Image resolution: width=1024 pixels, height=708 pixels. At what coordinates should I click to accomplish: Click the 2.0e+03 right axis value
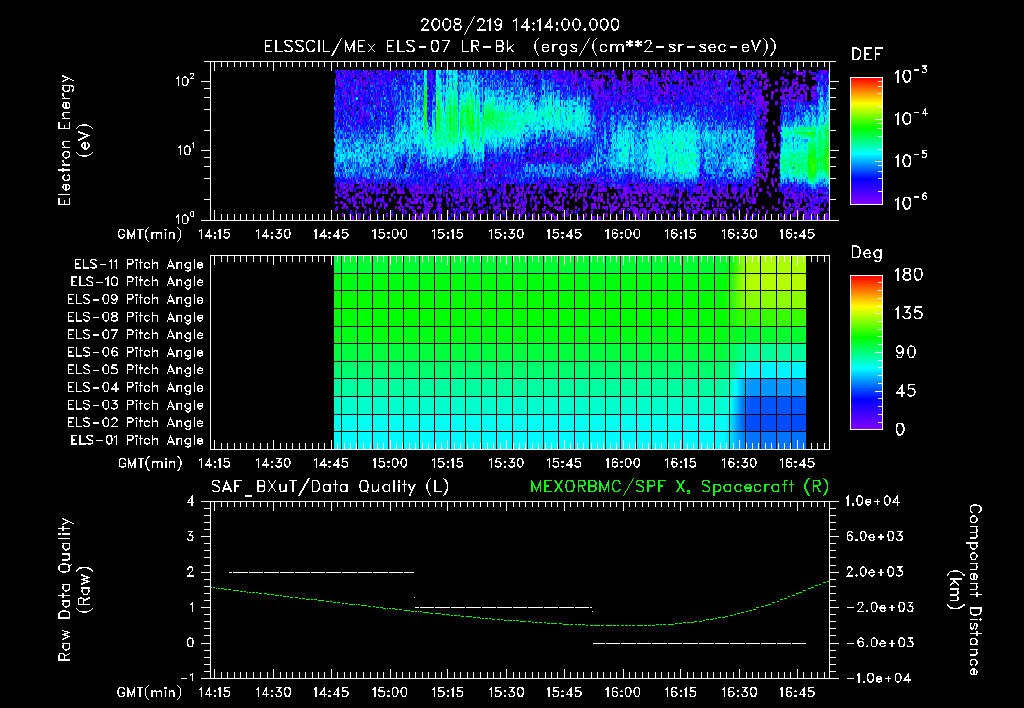click(875, 572)
